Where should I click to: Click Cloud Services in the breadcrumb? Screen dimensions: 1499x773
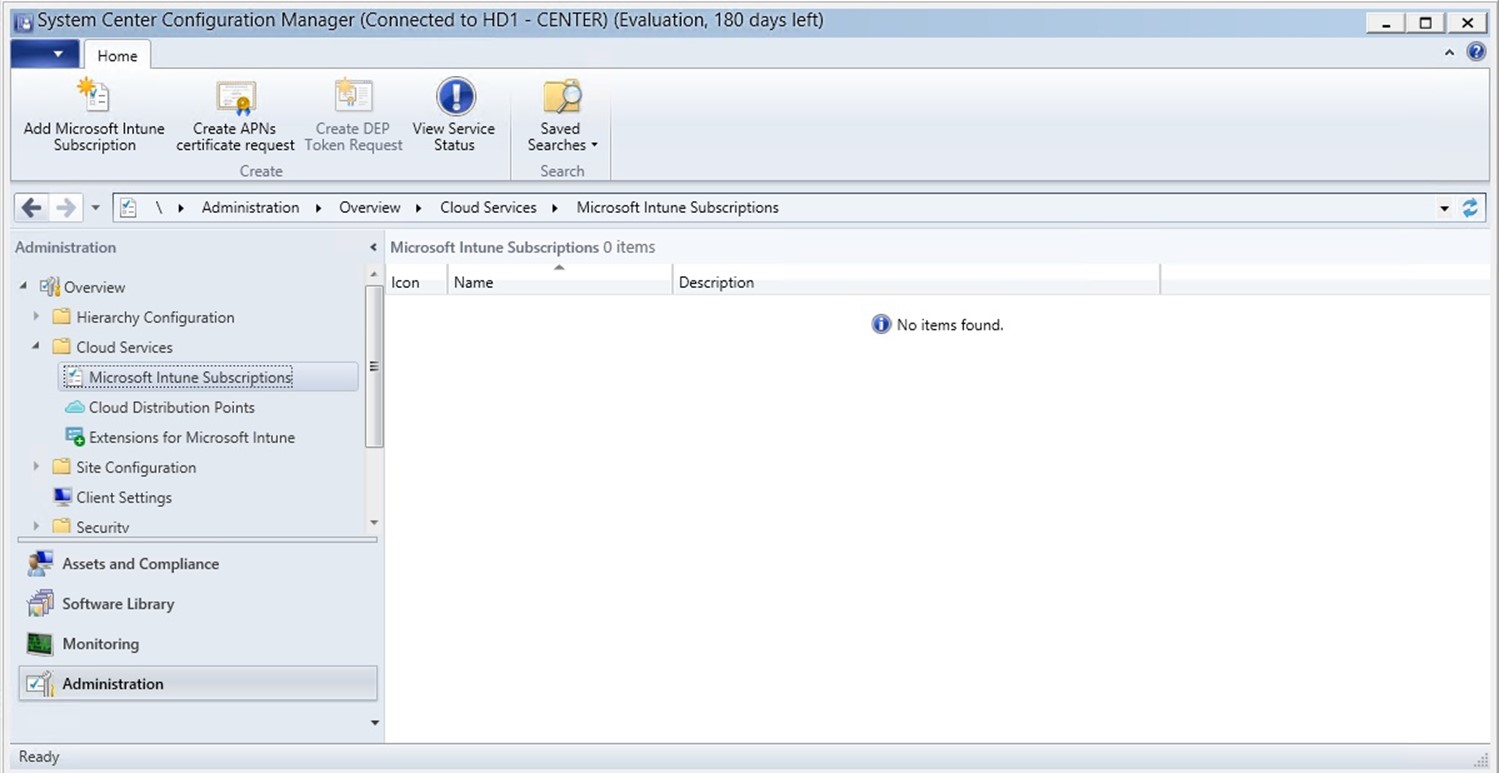point(488,207)
